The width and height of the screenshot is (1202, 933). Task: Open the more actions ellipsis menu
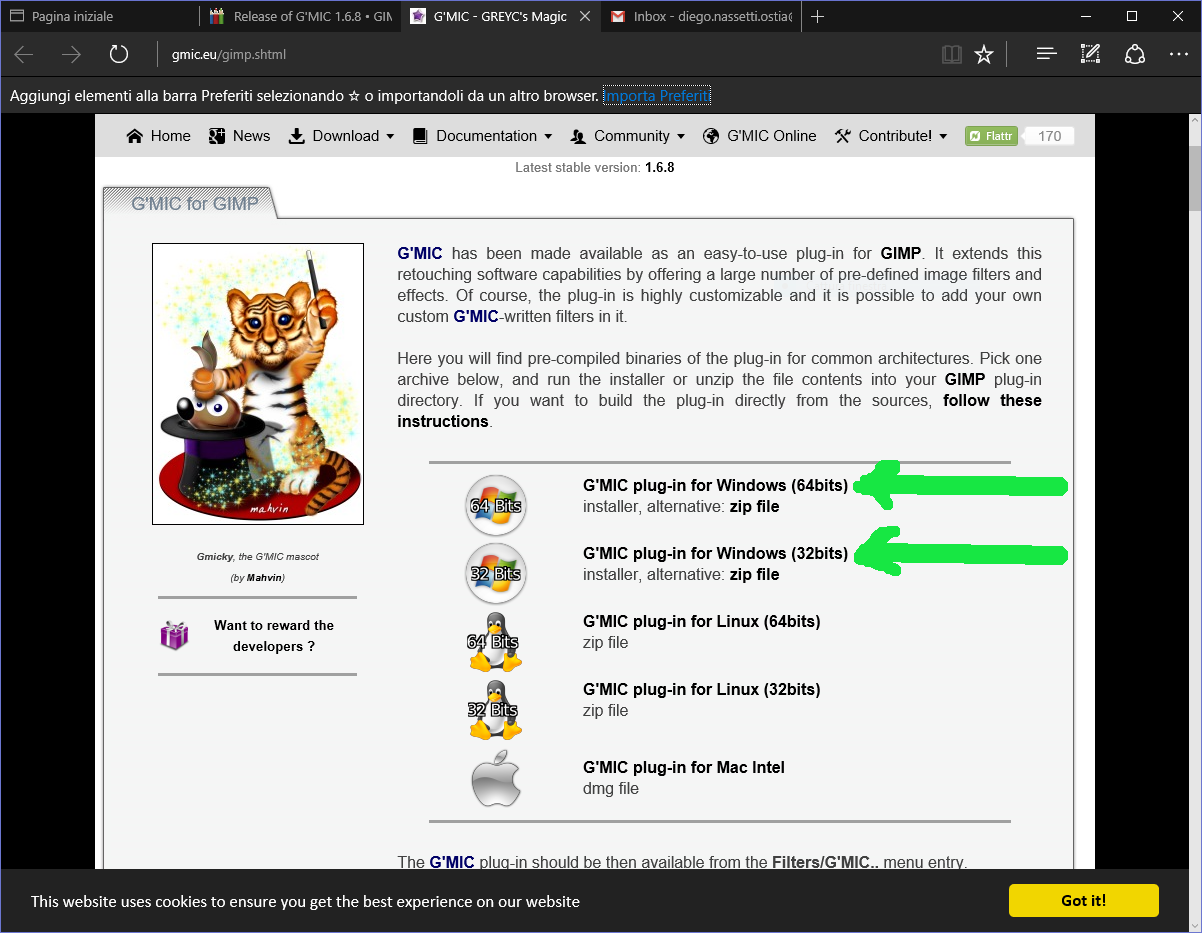click(1178, 54)
